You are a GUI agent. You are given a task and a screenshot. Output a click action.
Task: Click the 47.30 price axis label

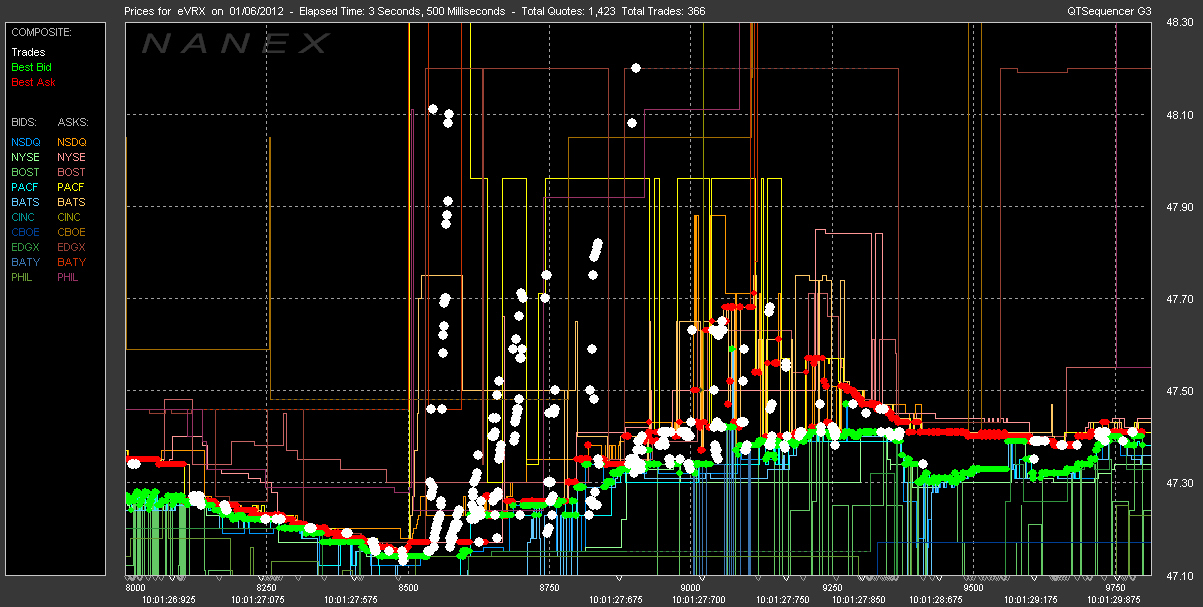pos(1179,483)
